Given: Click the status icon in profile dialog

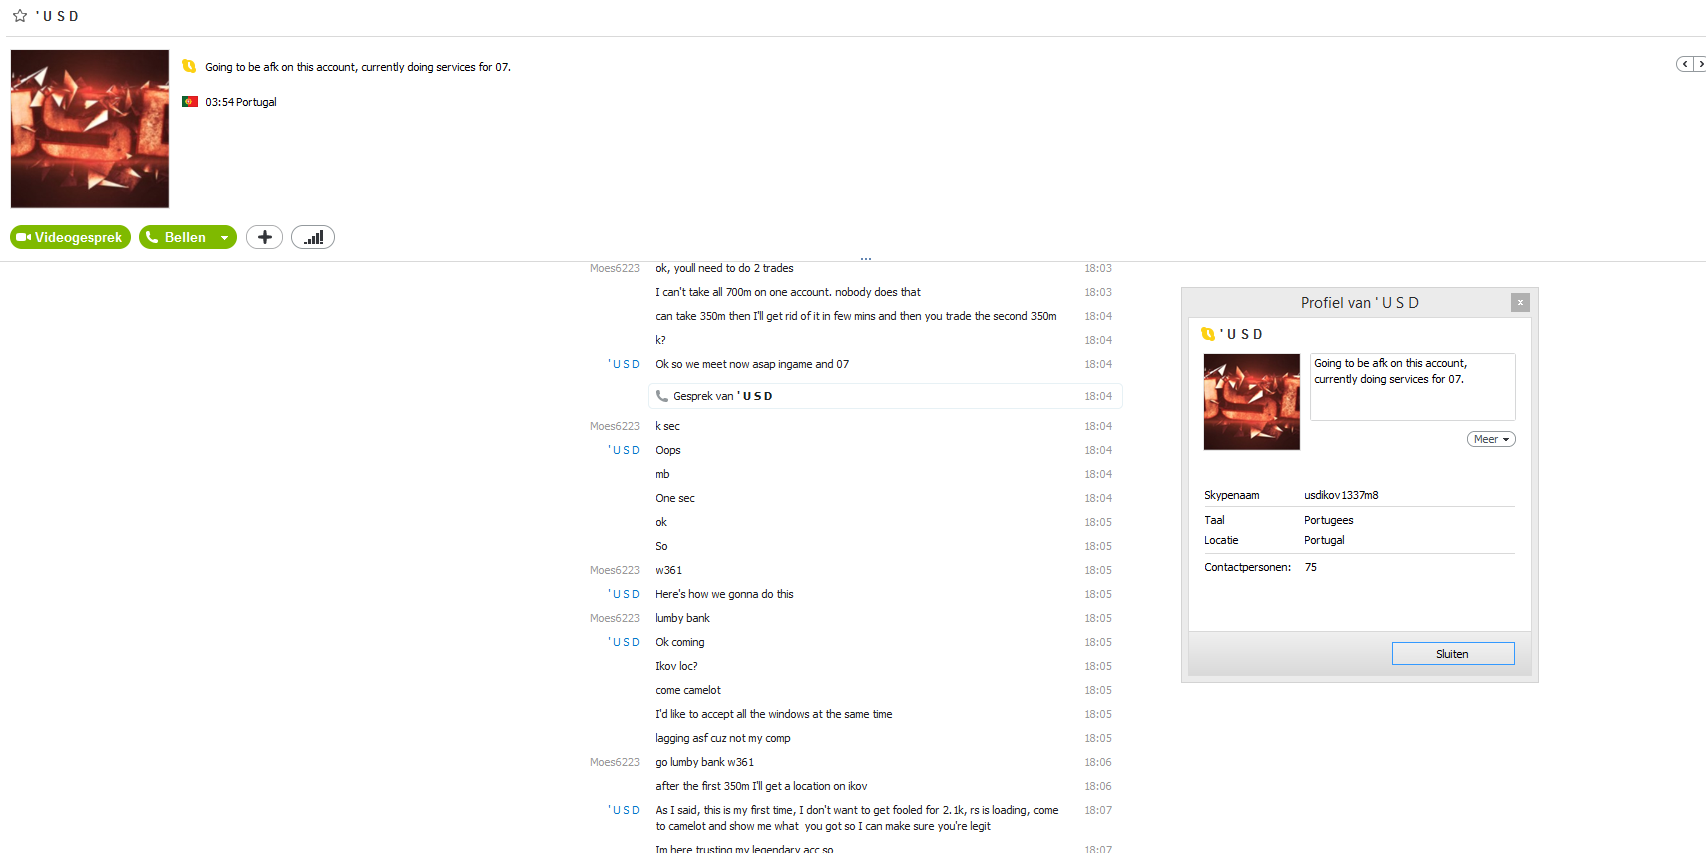Looking at the screenshot, I should (1208, 334).
